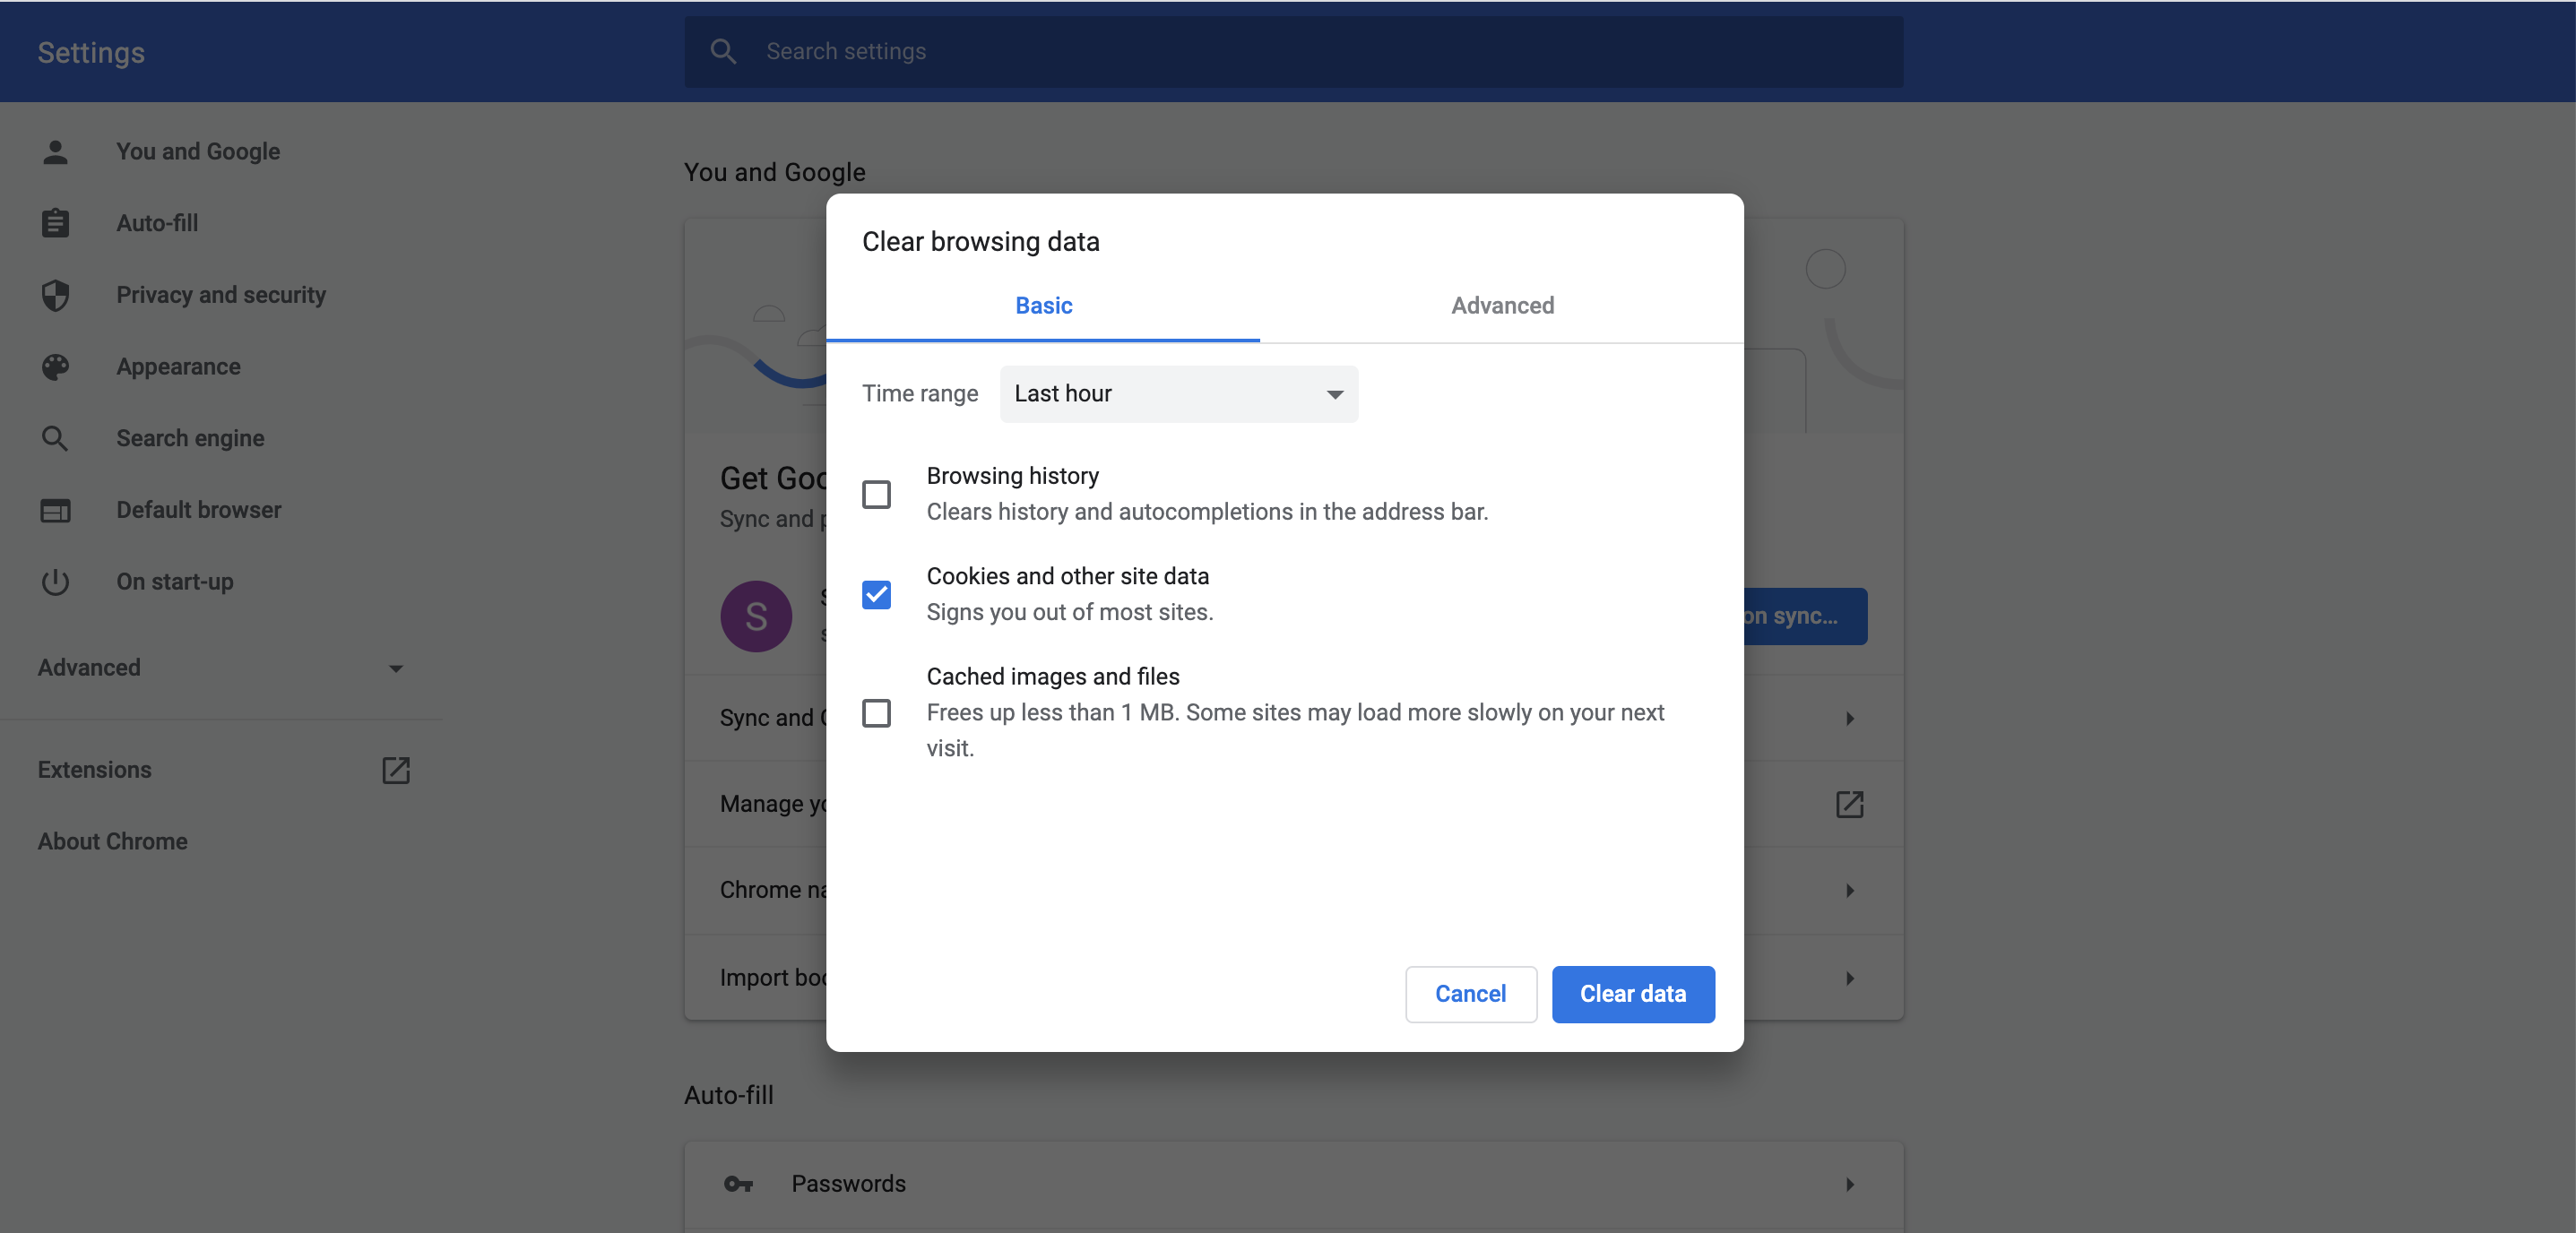This screenshot has width=2576, height=1233.
Task: Click the You and Google person icon
Action: click(x=55, y=152)
